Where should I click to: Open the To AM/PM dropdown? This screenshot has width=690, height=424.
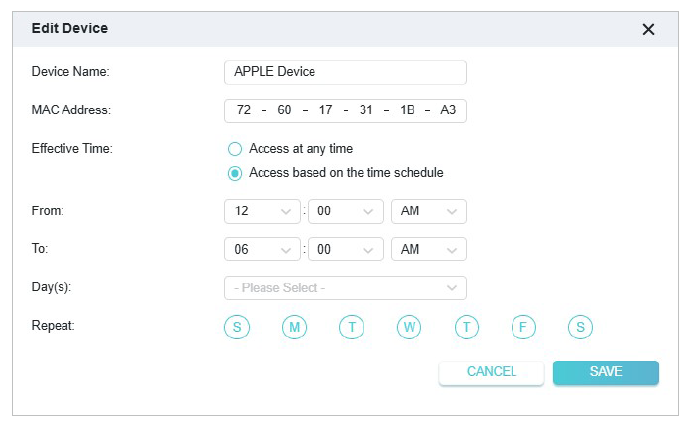point(428,250)
